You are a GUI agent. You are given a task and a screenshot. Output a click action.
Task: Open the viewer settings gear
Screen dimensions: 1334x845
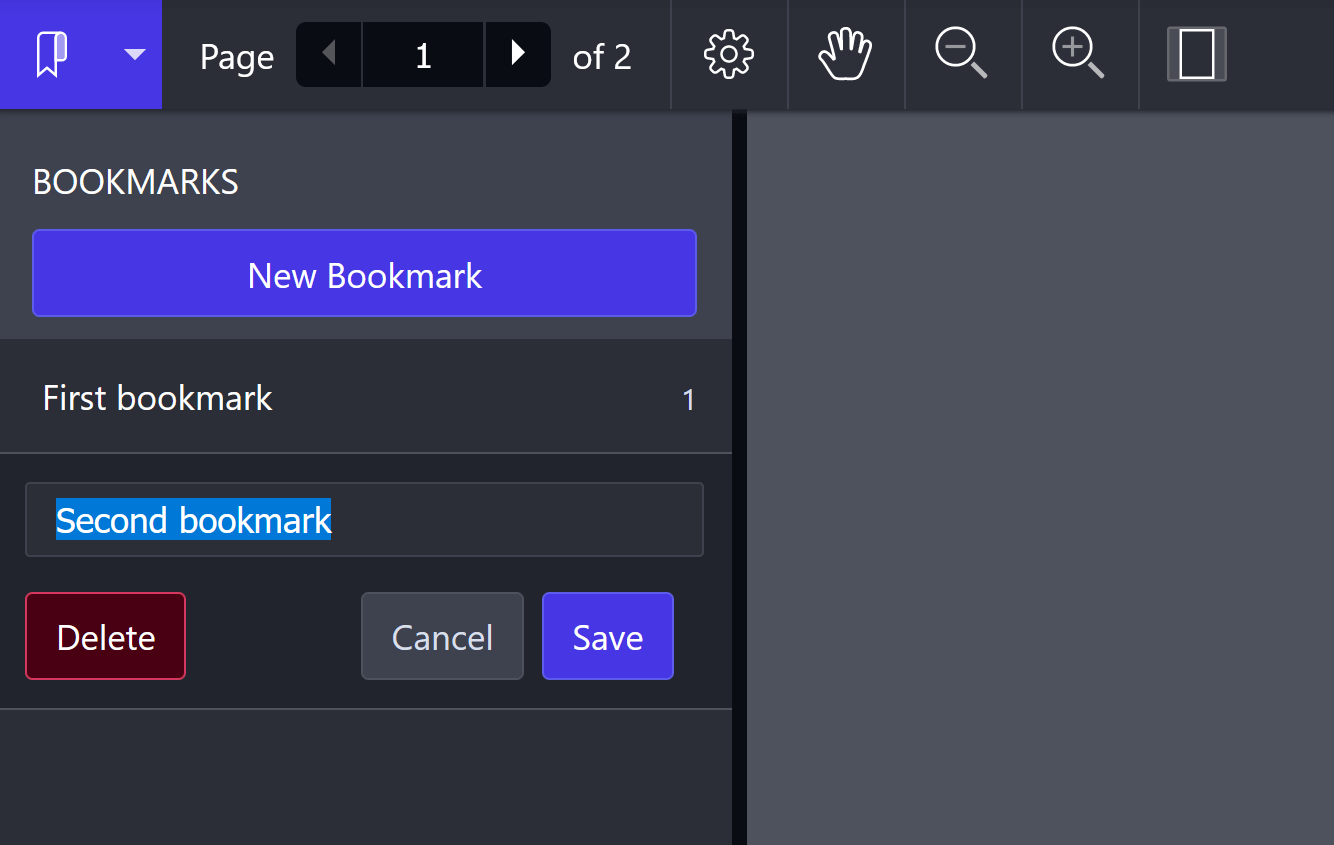(729, 55)
